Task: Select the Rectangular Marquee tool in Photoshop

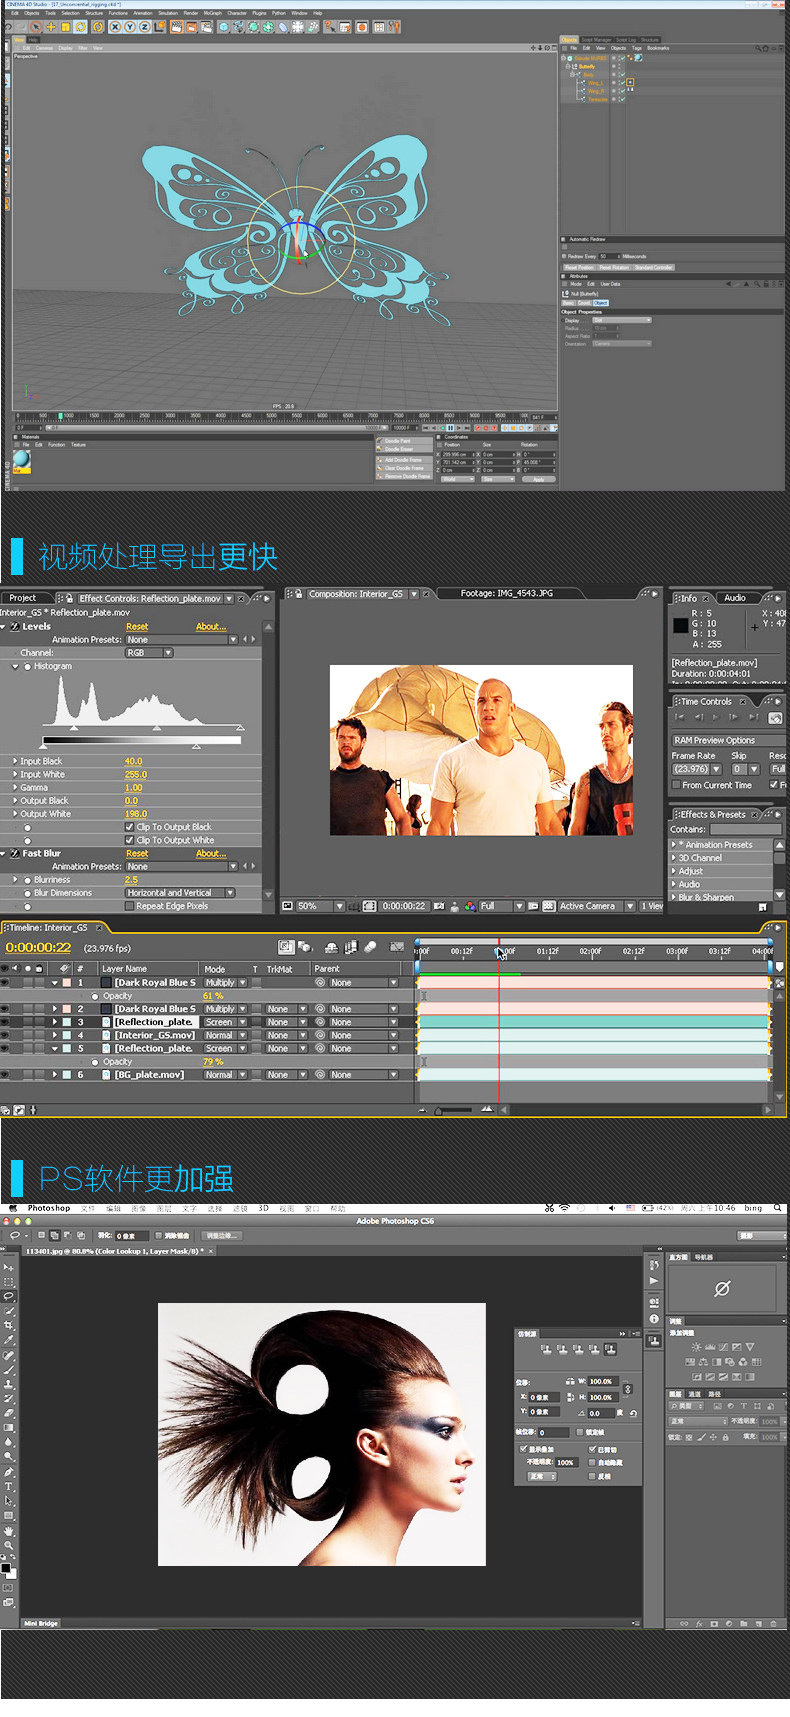Action: (9, 1281)
